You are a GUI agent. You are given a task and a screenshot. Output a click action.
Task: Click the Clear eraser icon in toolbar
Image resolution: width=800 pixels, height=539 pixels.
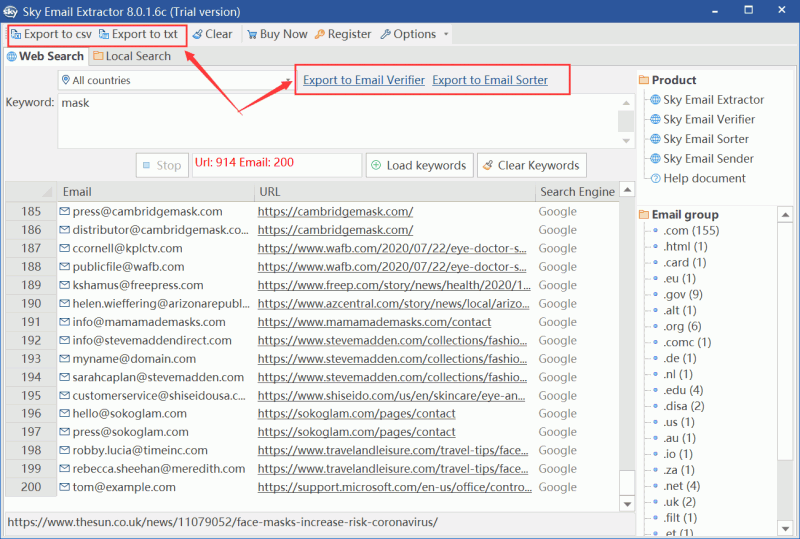point(198,34)
